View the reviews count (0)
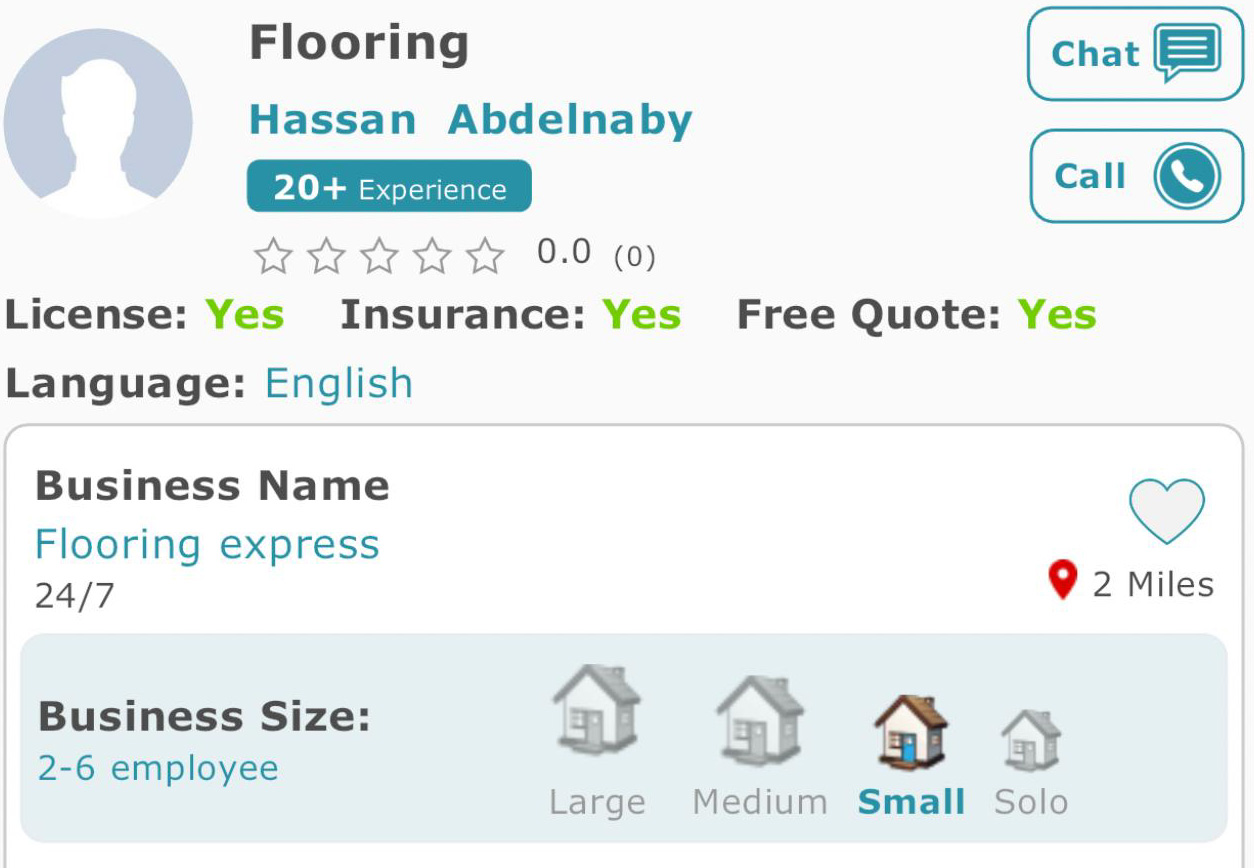 tap(634, 258)
